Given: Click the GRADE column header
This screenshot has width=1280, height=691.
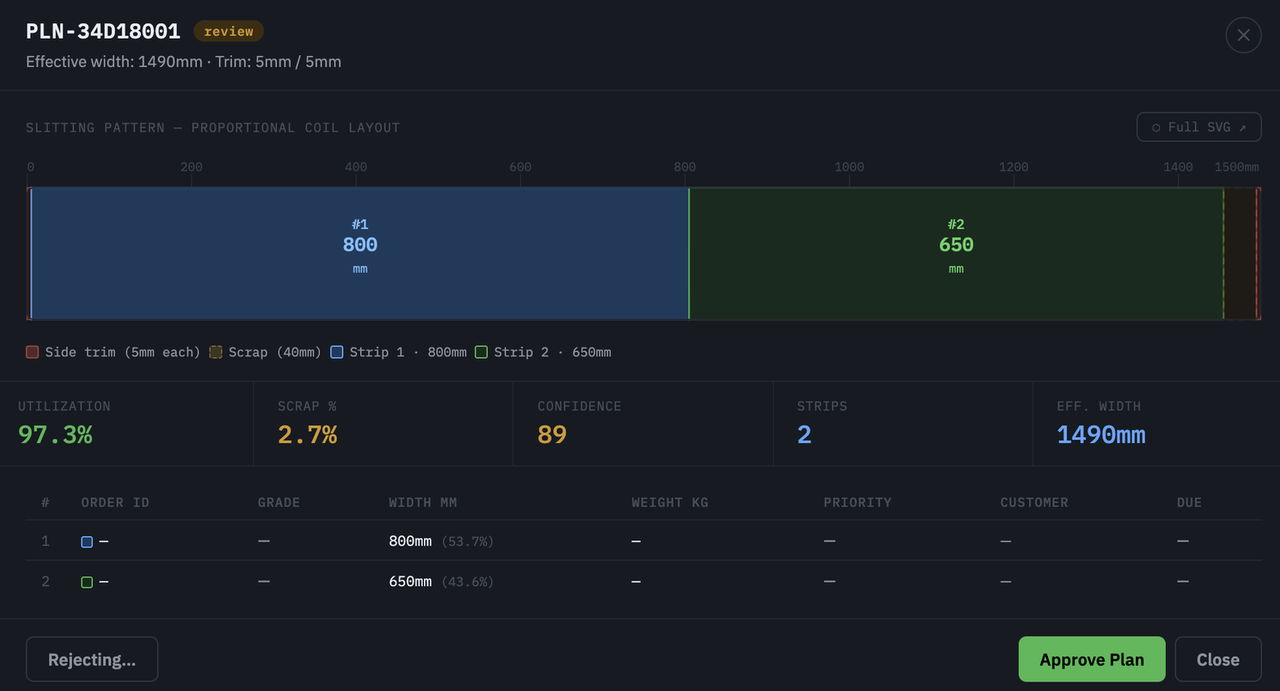Looking at the screenshot, I should pyautogui.click(x=279, y=502).
